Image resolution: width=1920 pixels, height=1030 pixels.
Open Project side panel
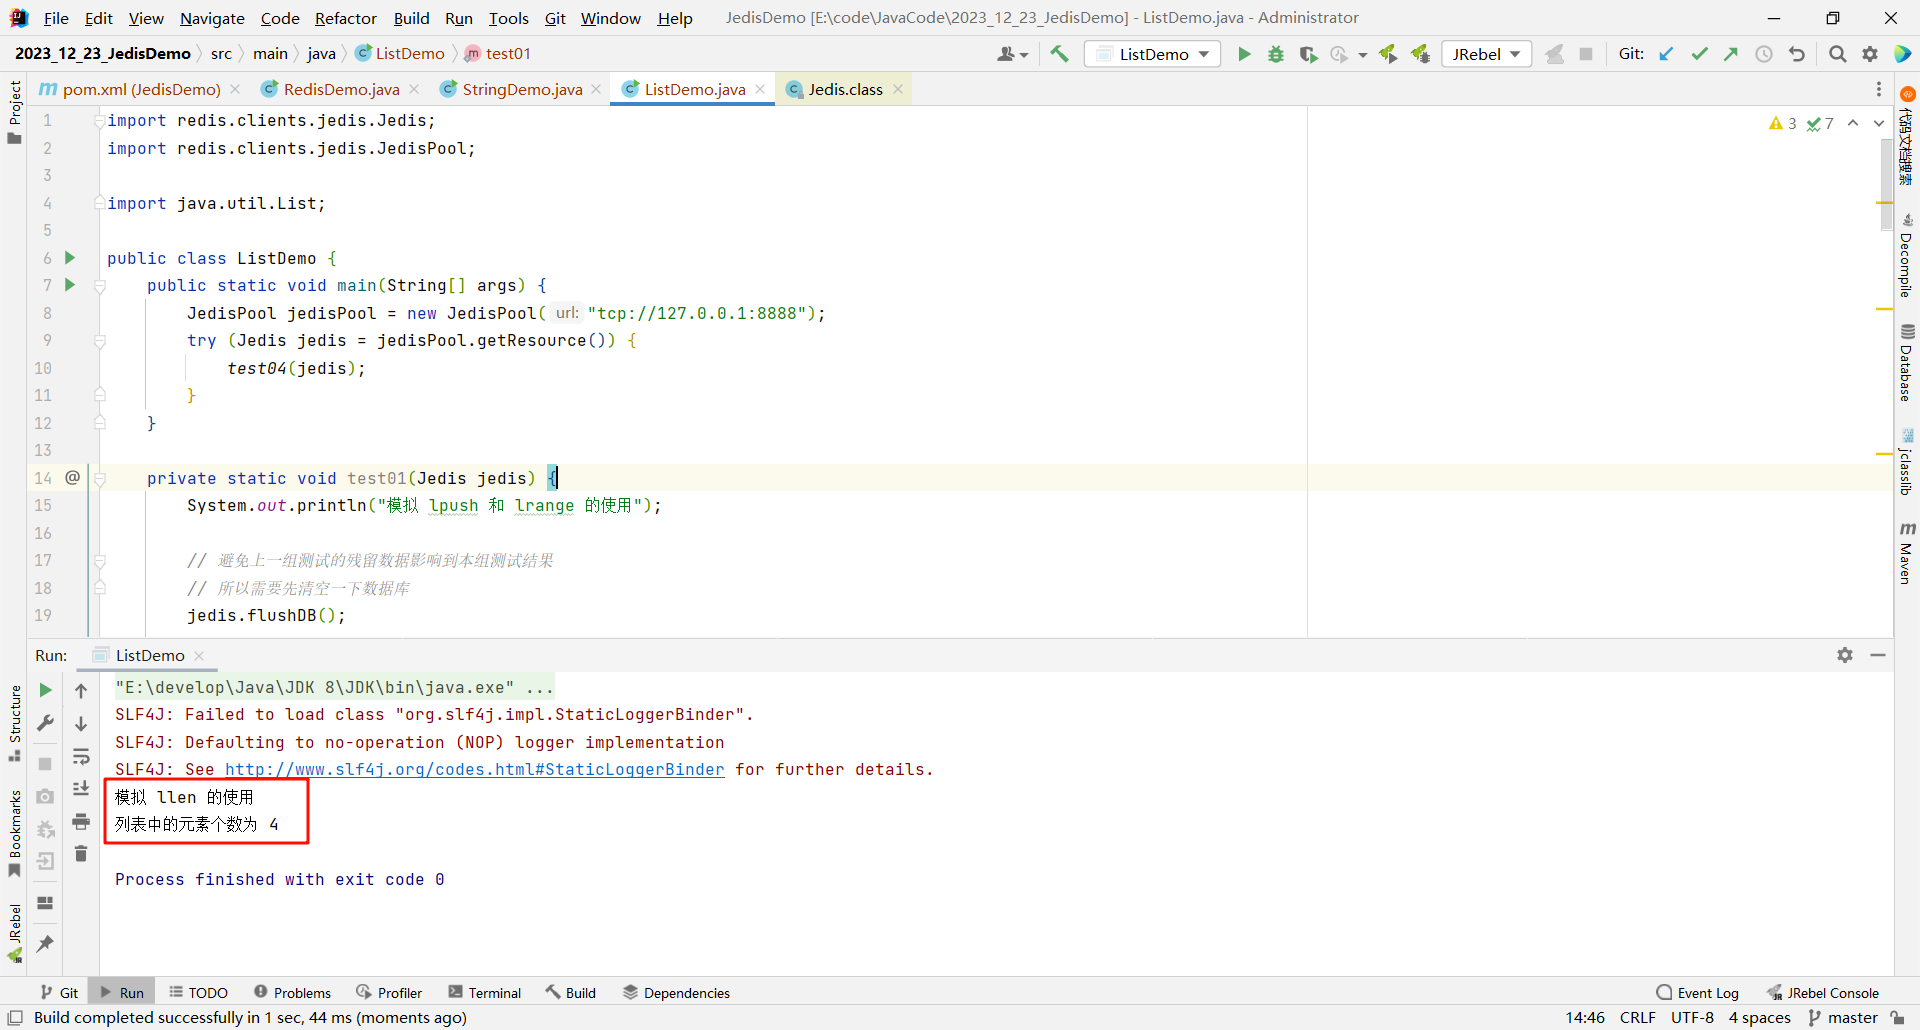14,111
